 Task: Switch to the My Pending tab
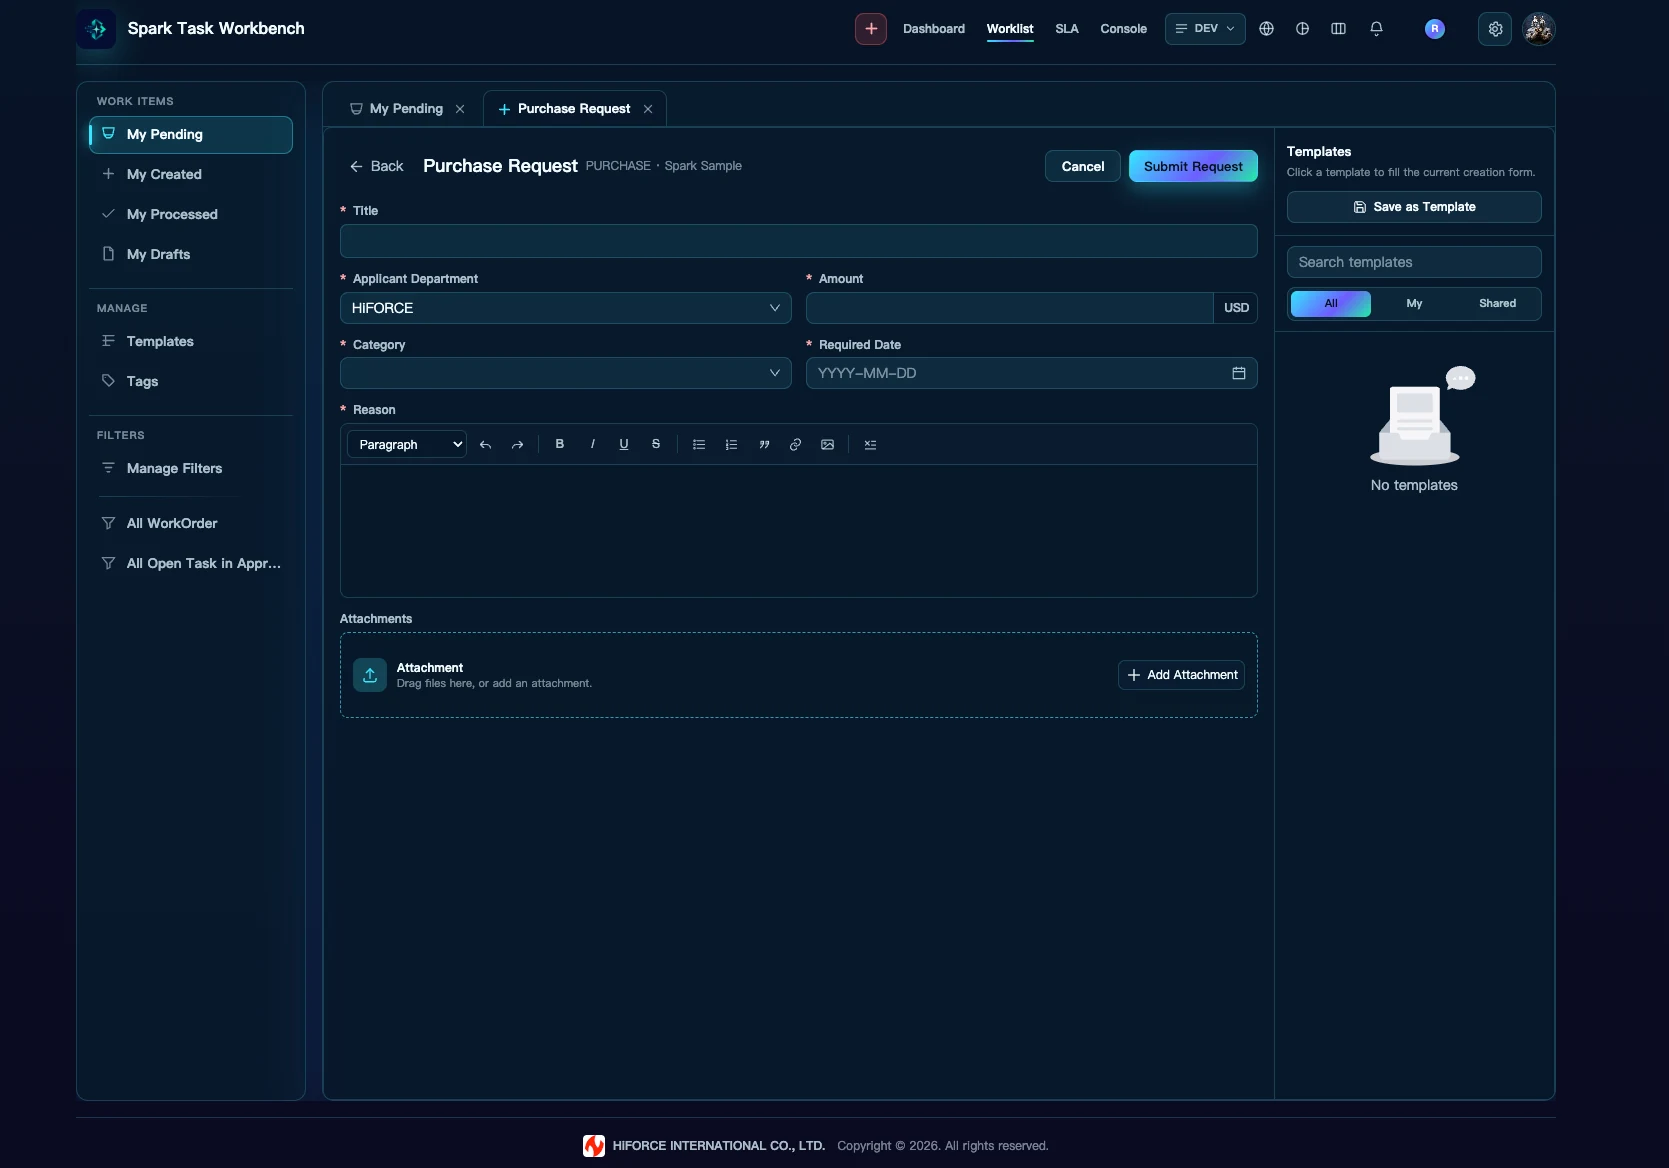[x=406, y=109]
